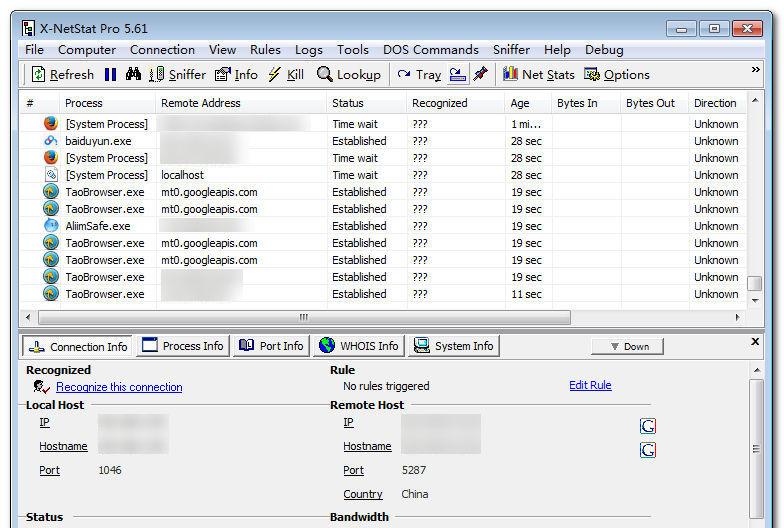Click the Remote Host Hostname label
The height and width of the screenshot is (528, 784).
[367, 446]
